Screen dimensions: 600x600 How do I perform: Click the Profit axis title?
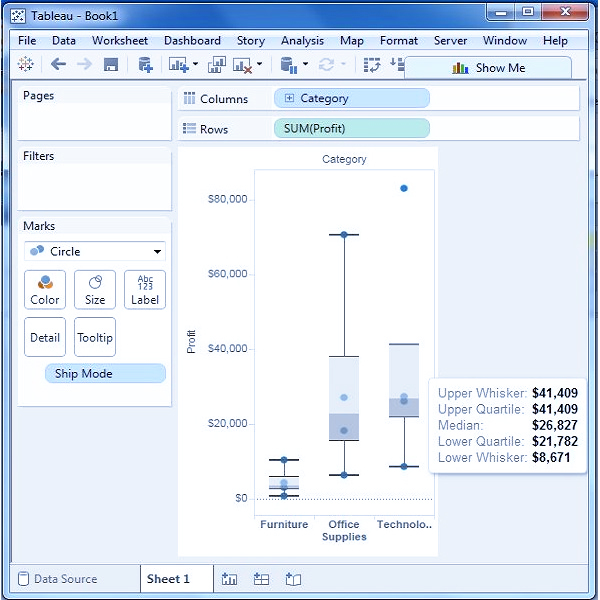pos(191,342)
